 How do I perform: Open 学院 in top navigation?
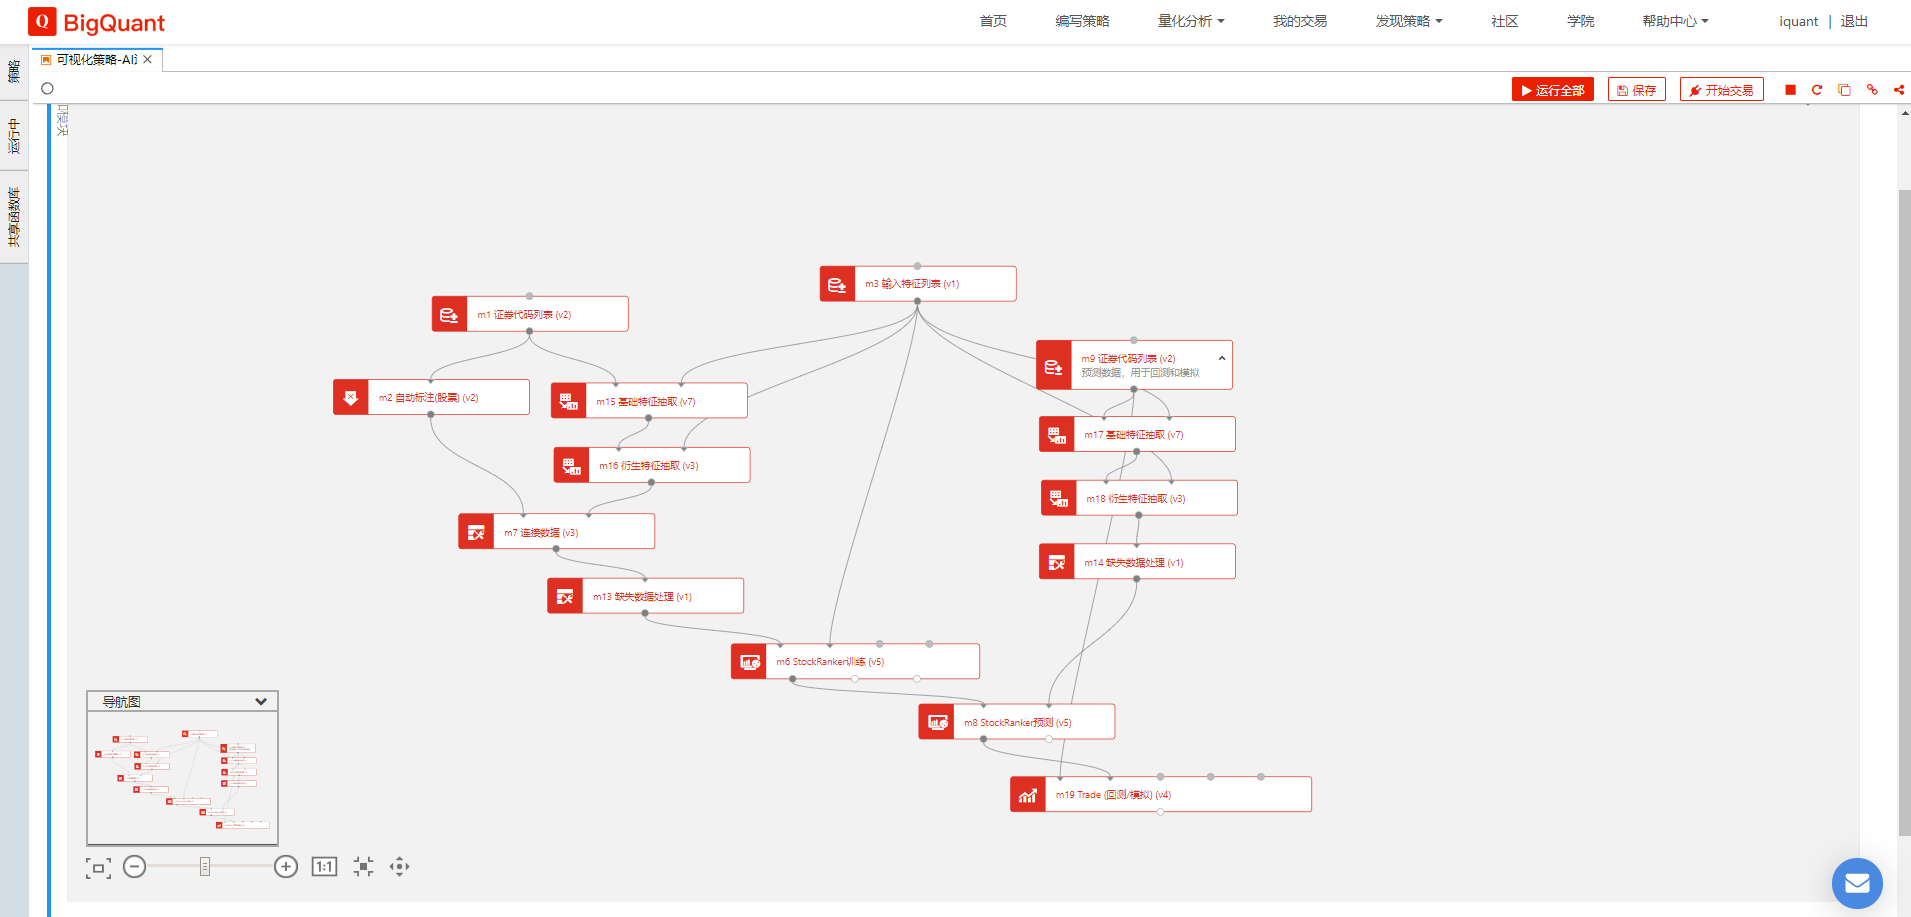(1581, 21)
